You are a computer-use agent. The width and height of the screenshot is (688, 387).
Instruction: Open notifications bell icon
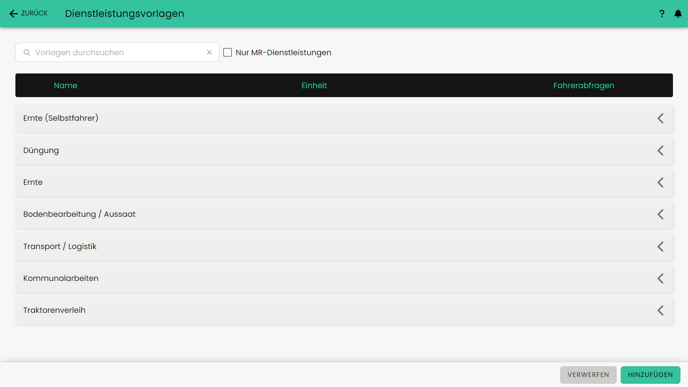click(678, 14)
